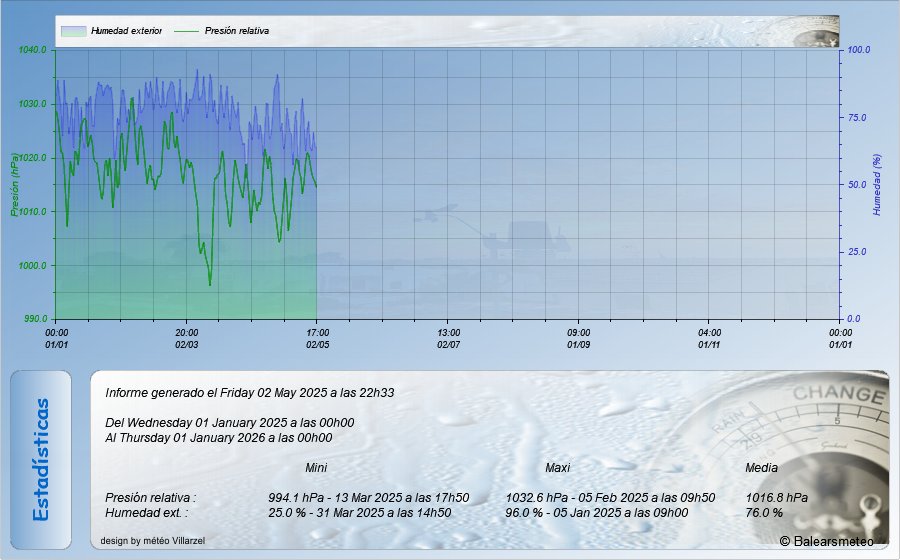Click the 0.0 humidity axis value

[x=854, y=319]
